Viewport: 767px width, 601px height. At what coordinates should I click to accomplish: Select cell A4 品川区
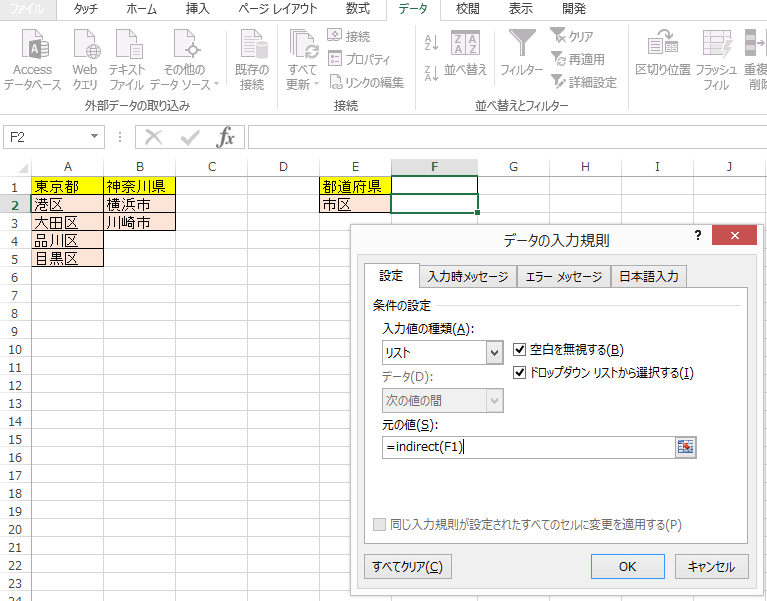click(x=68, y=240)
